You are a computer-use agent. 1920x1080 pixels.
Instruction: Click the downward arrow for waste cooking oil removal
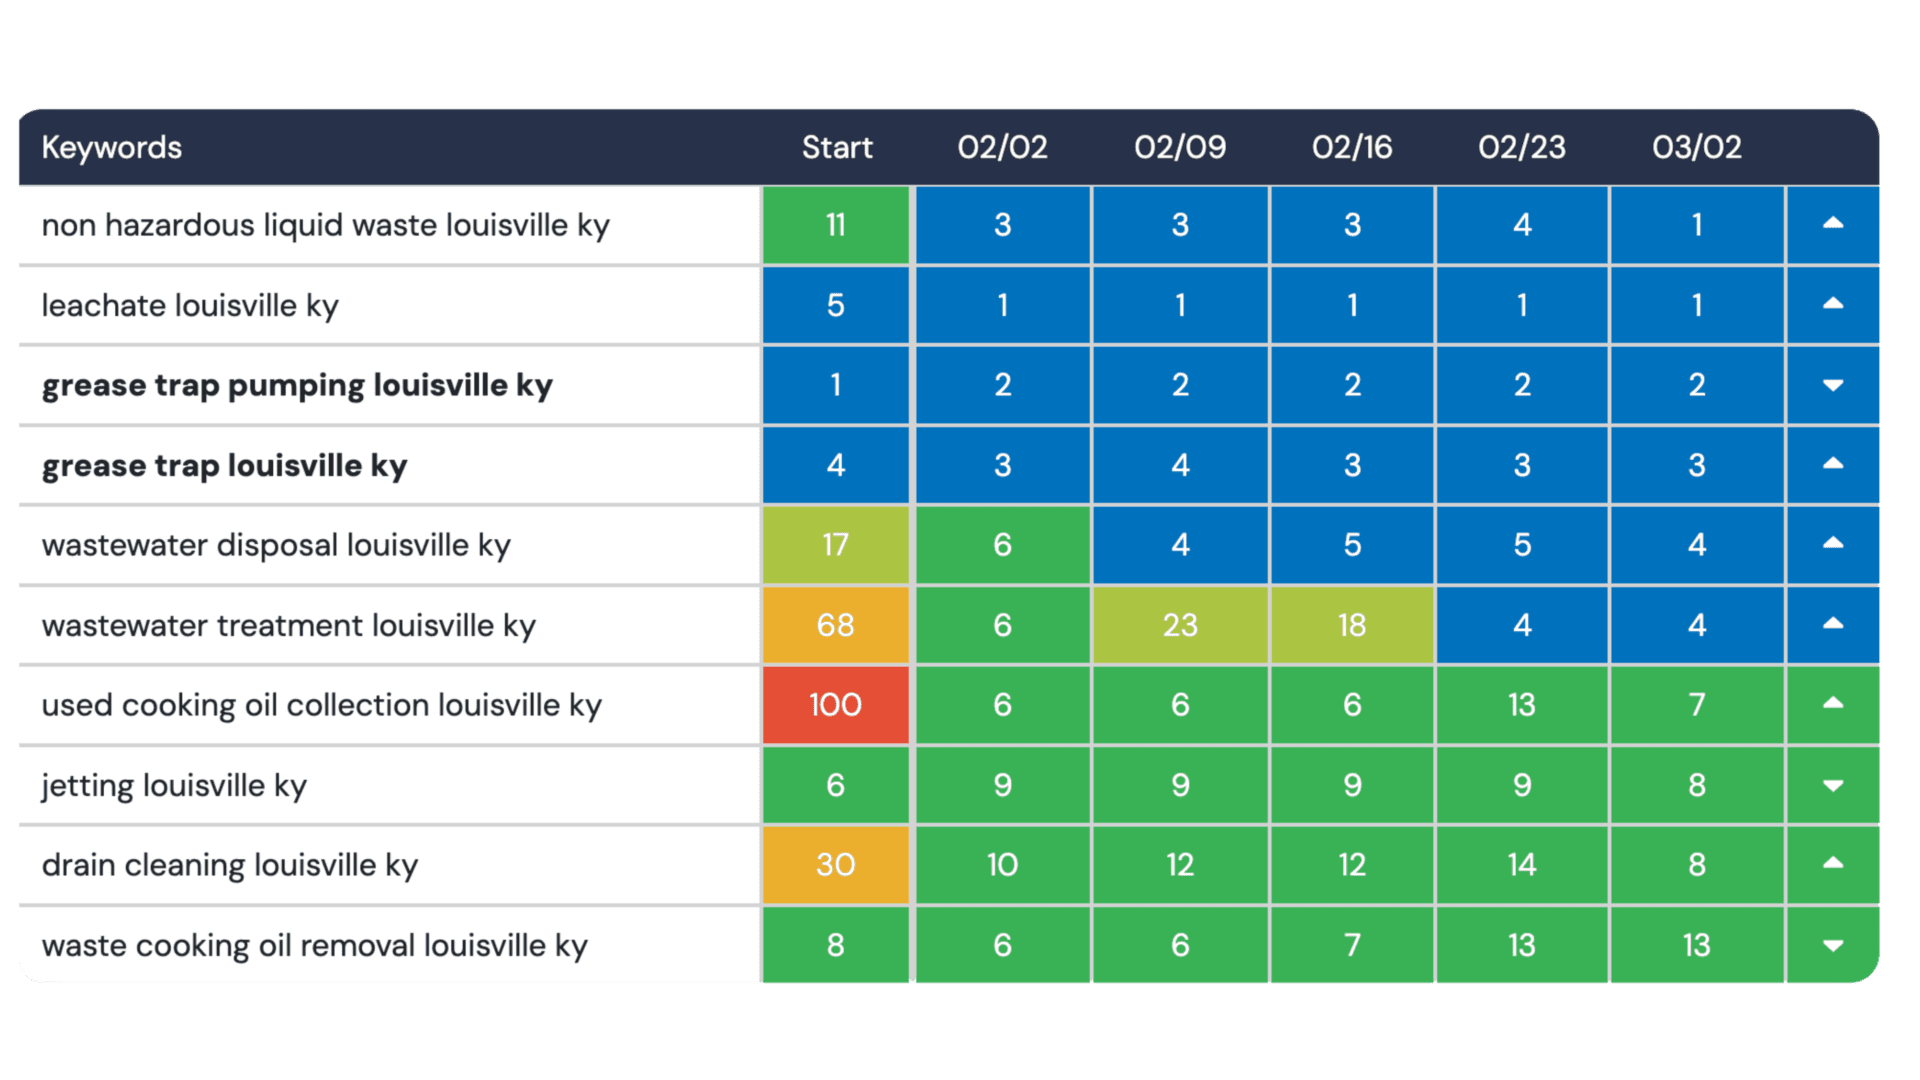(1833, 945)
